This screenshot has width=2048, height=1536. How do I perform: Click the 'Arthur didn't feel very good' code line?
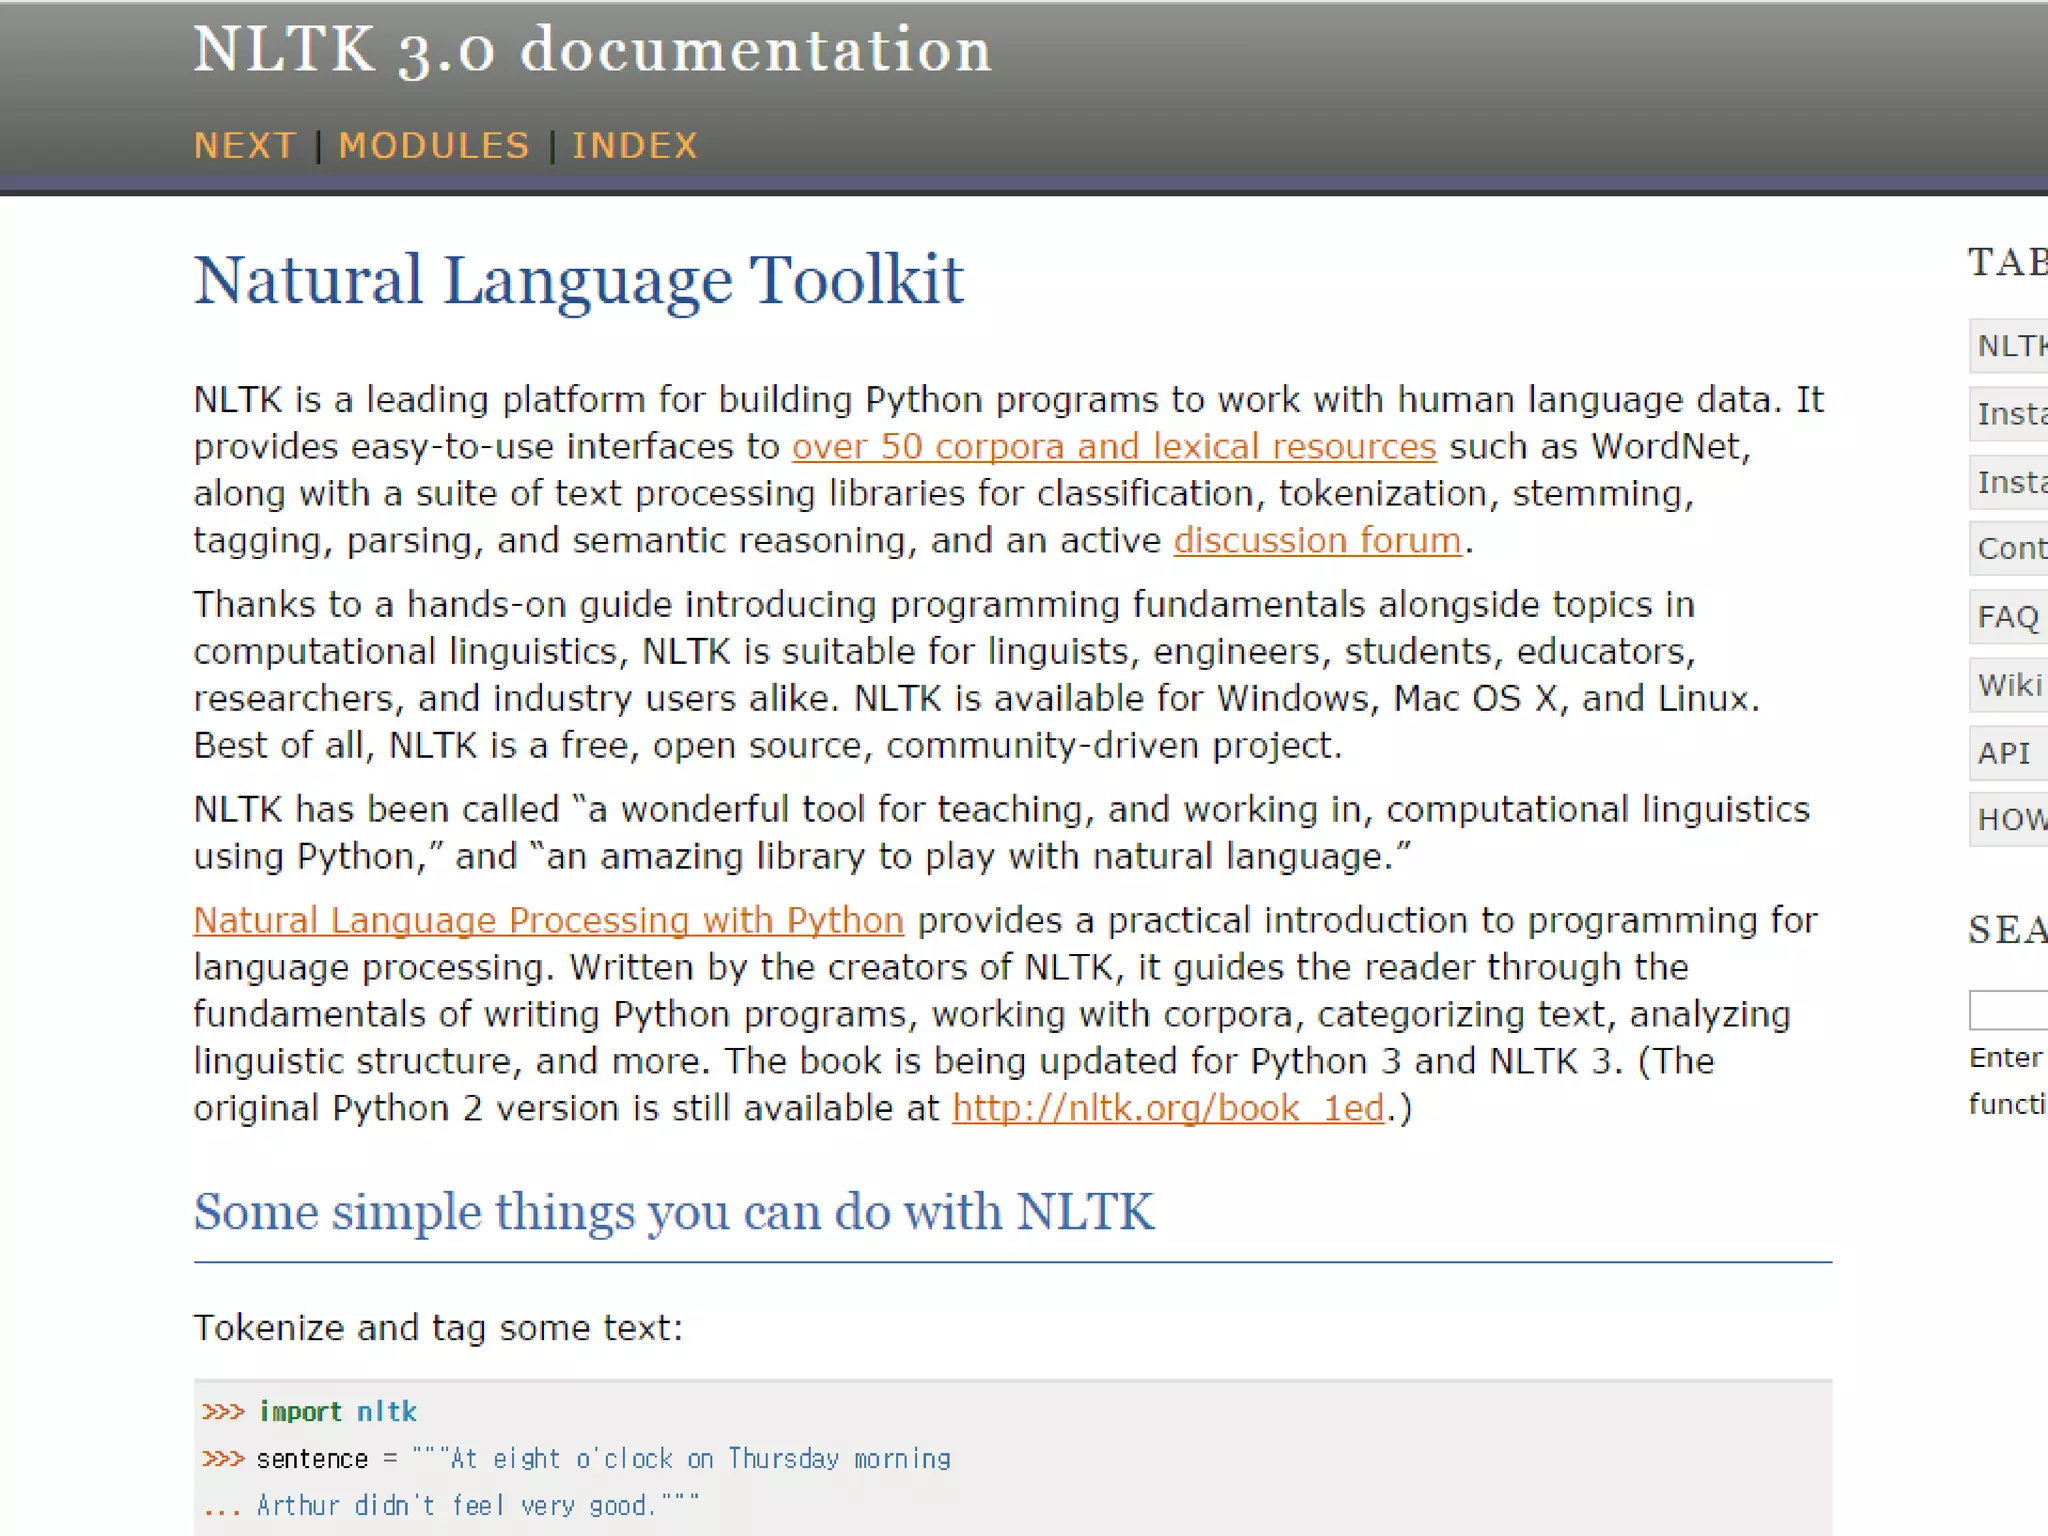point(451,1506)
